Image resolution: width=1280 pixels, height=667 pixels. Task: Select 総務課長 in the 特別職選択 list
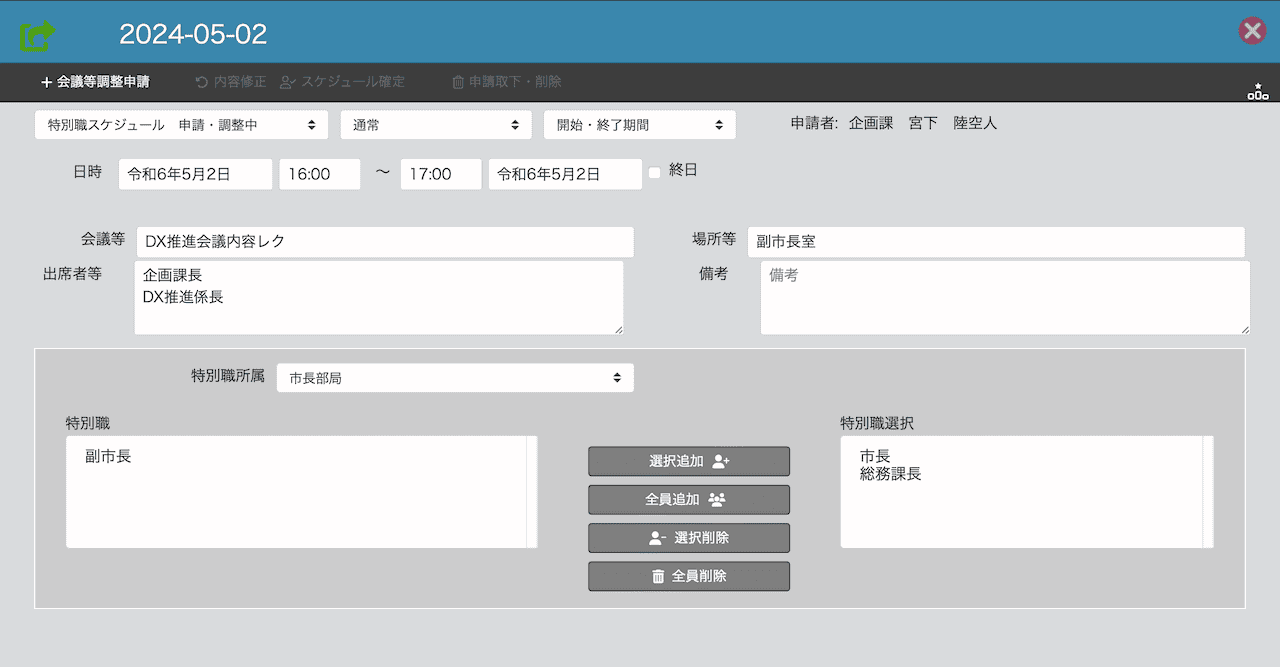click(x=890, y=474)
